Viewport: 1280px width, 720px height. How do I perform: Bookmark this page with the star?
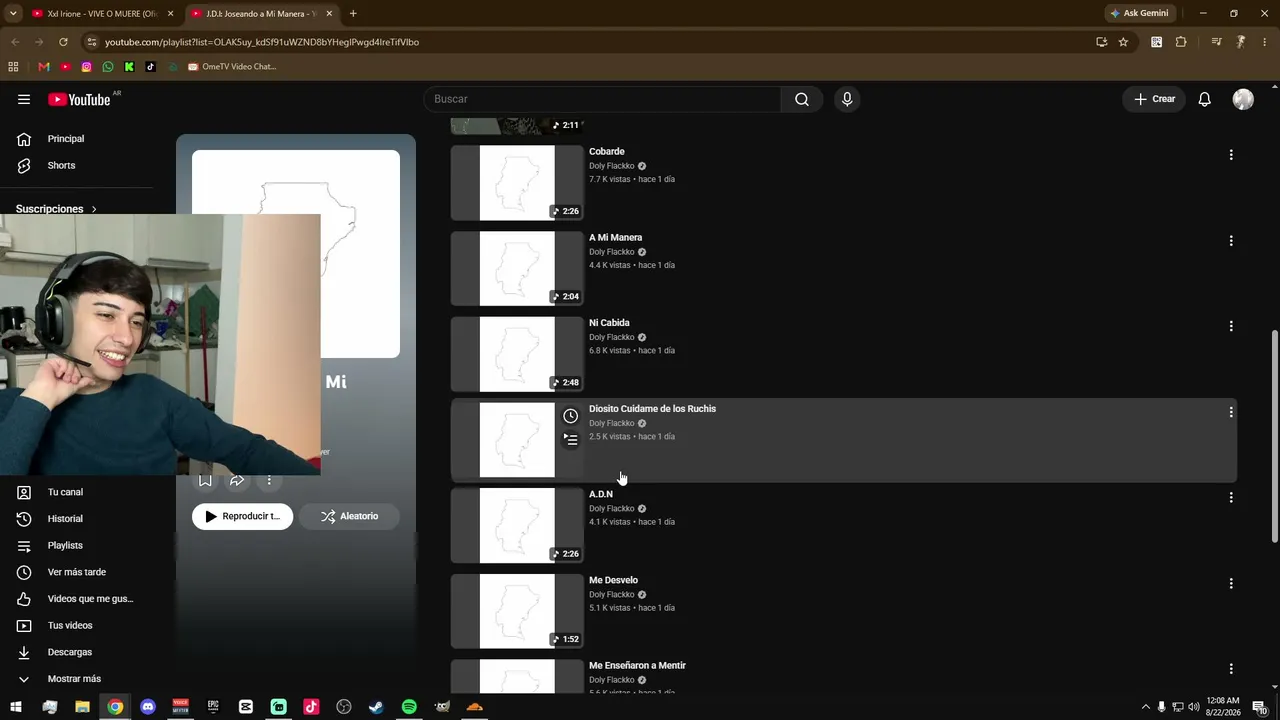(1123, 42)
